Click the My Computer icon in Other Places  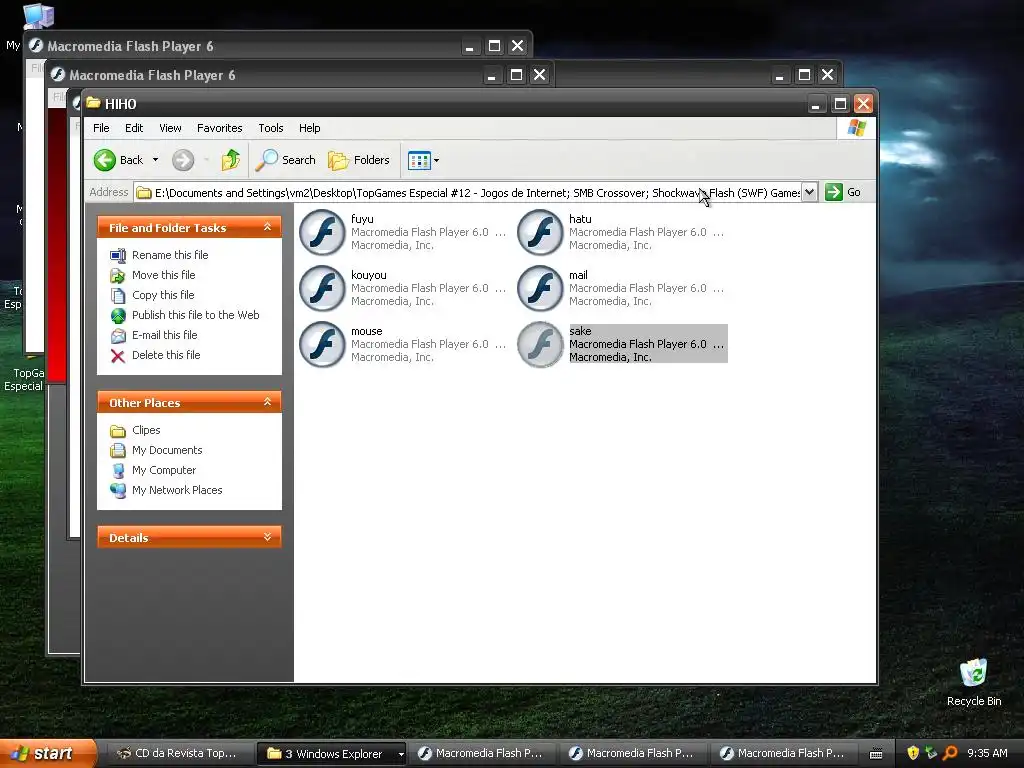pyautogui.click(x=118, y=470)
